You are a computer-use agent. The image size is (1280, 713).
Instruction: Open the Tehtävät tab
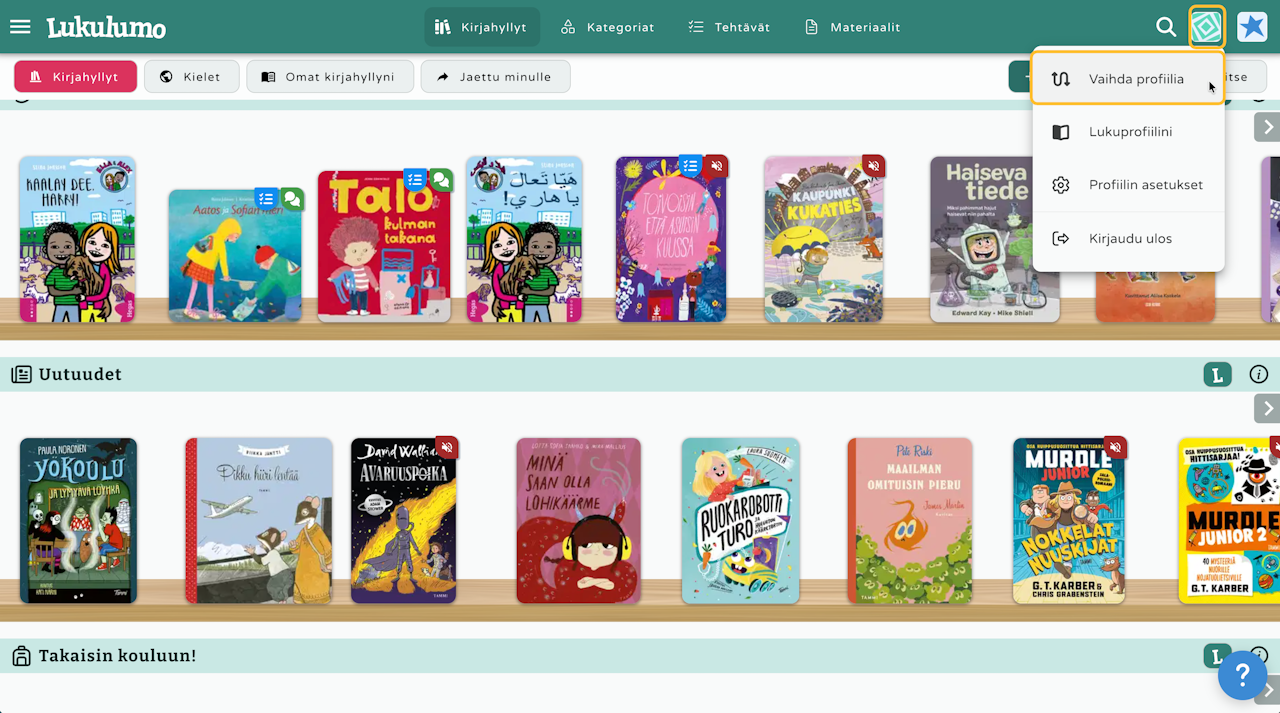click(730, 27)
